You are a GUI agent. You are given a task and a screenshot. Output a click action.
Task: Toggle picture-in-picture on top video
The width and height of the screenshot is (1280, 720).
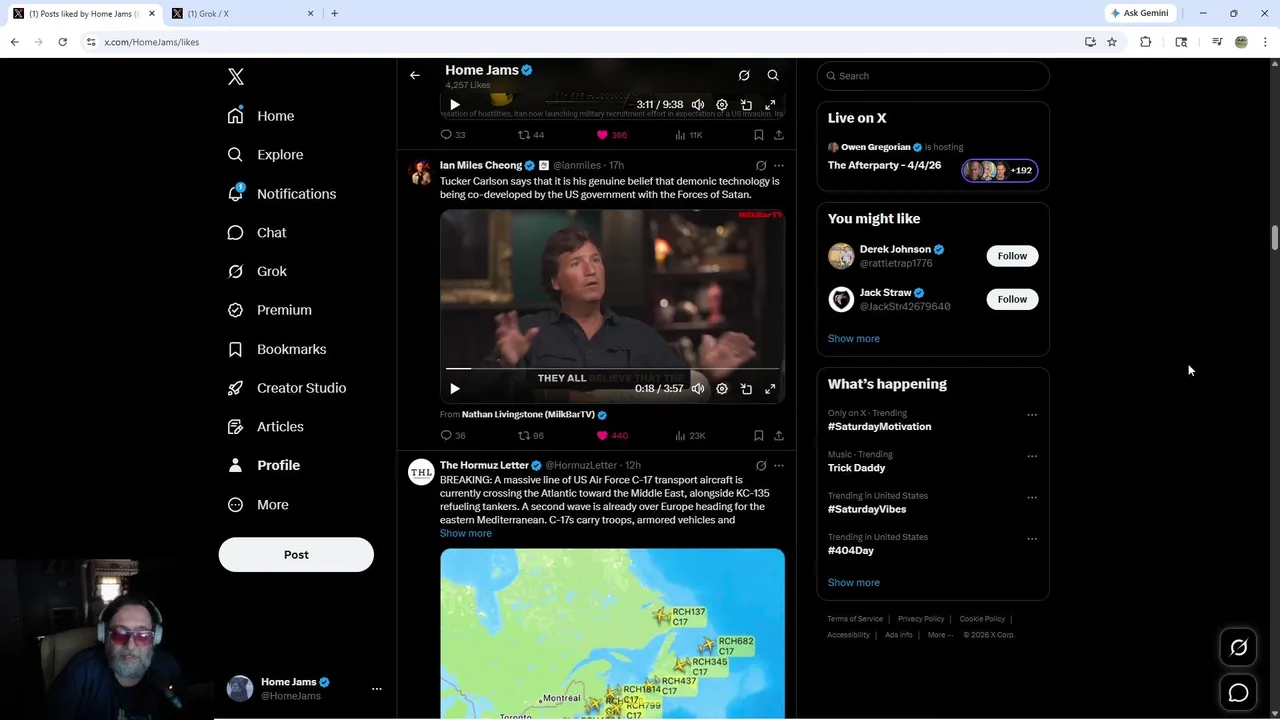(746, 105)
